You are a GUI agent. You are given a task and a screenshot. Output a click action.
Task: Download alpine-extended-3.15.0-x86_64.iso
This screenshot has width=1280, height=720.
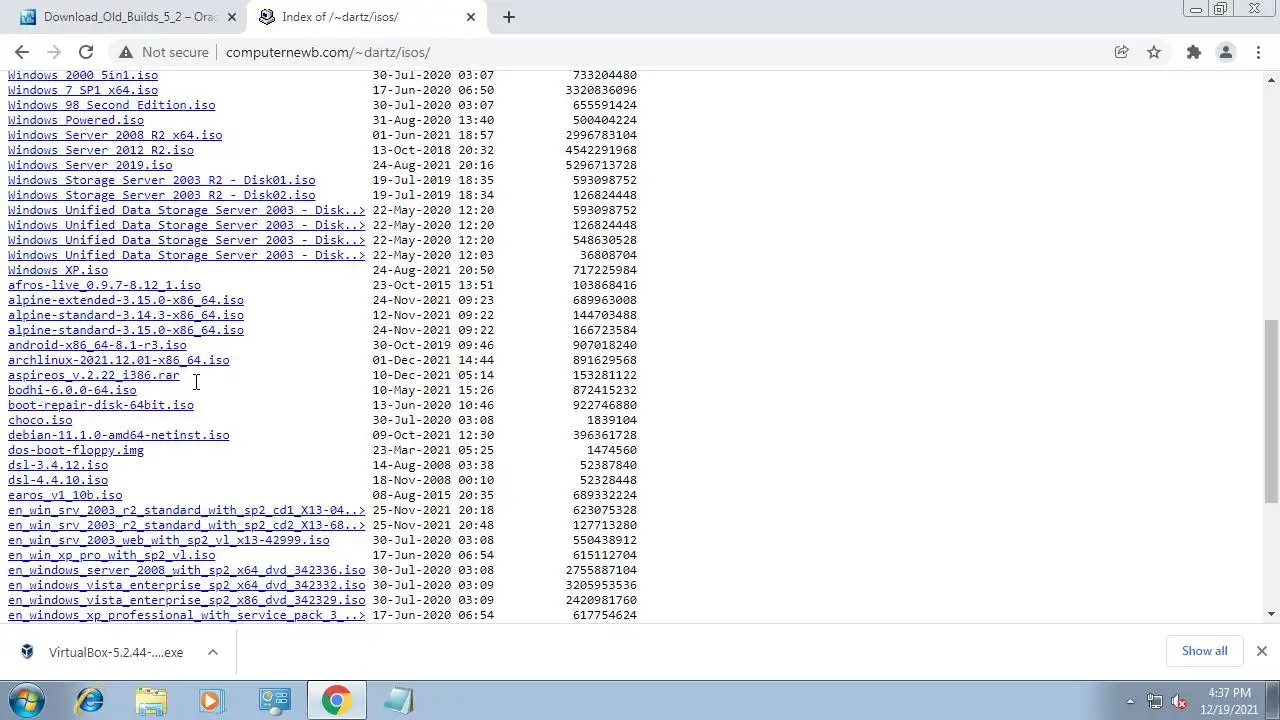coord(126,300)
